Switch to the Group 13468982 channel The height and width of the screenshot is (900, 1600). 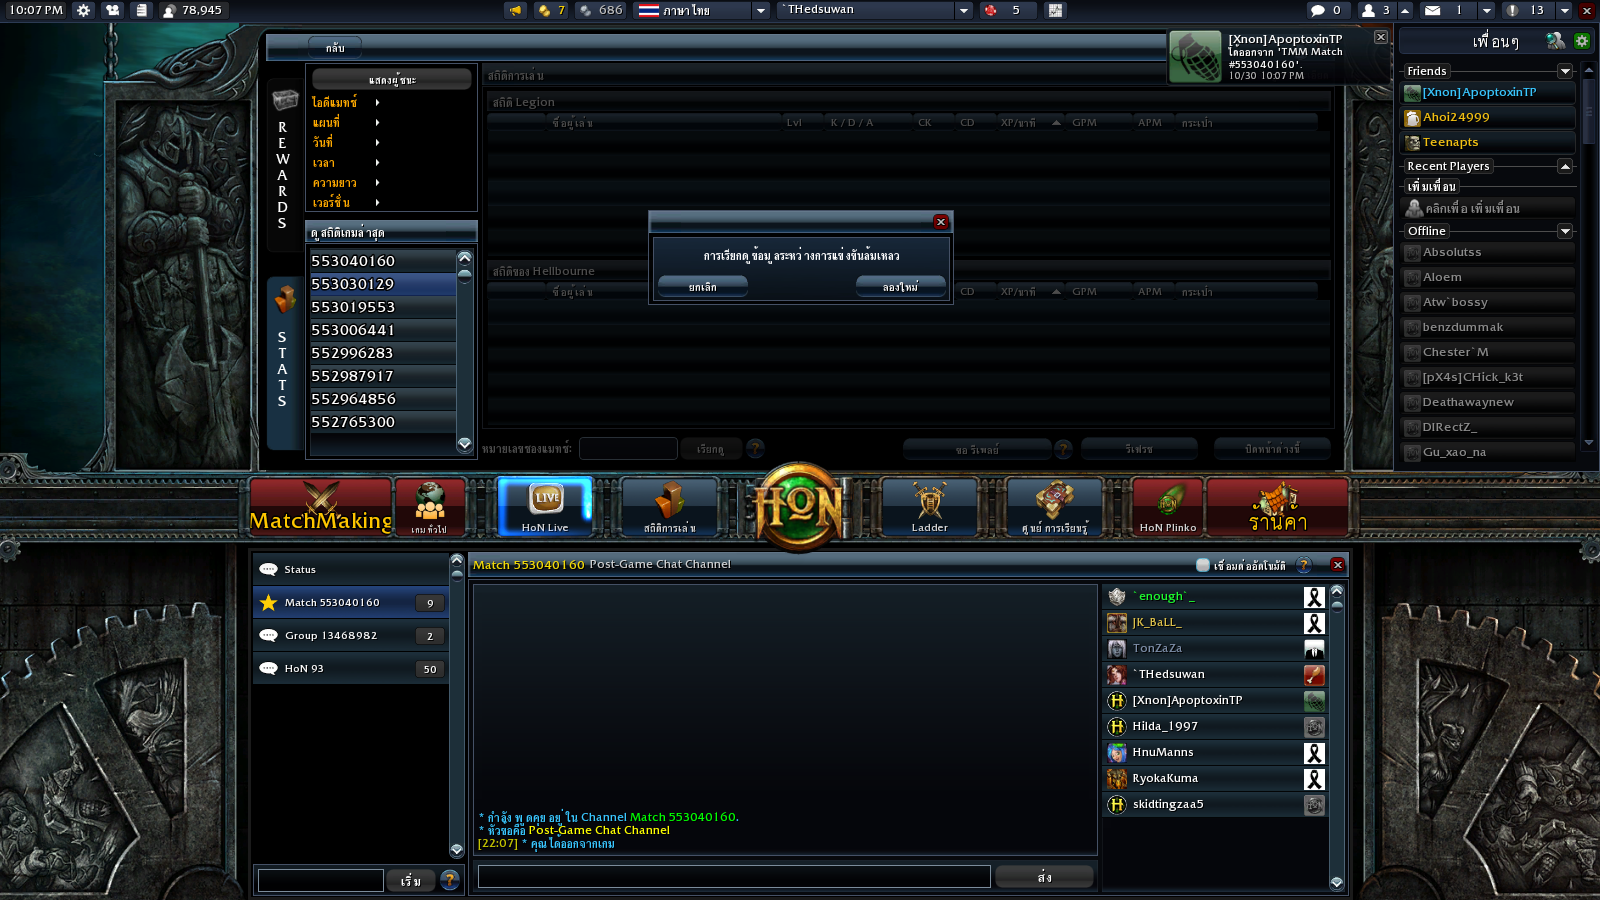click(350, 635)
